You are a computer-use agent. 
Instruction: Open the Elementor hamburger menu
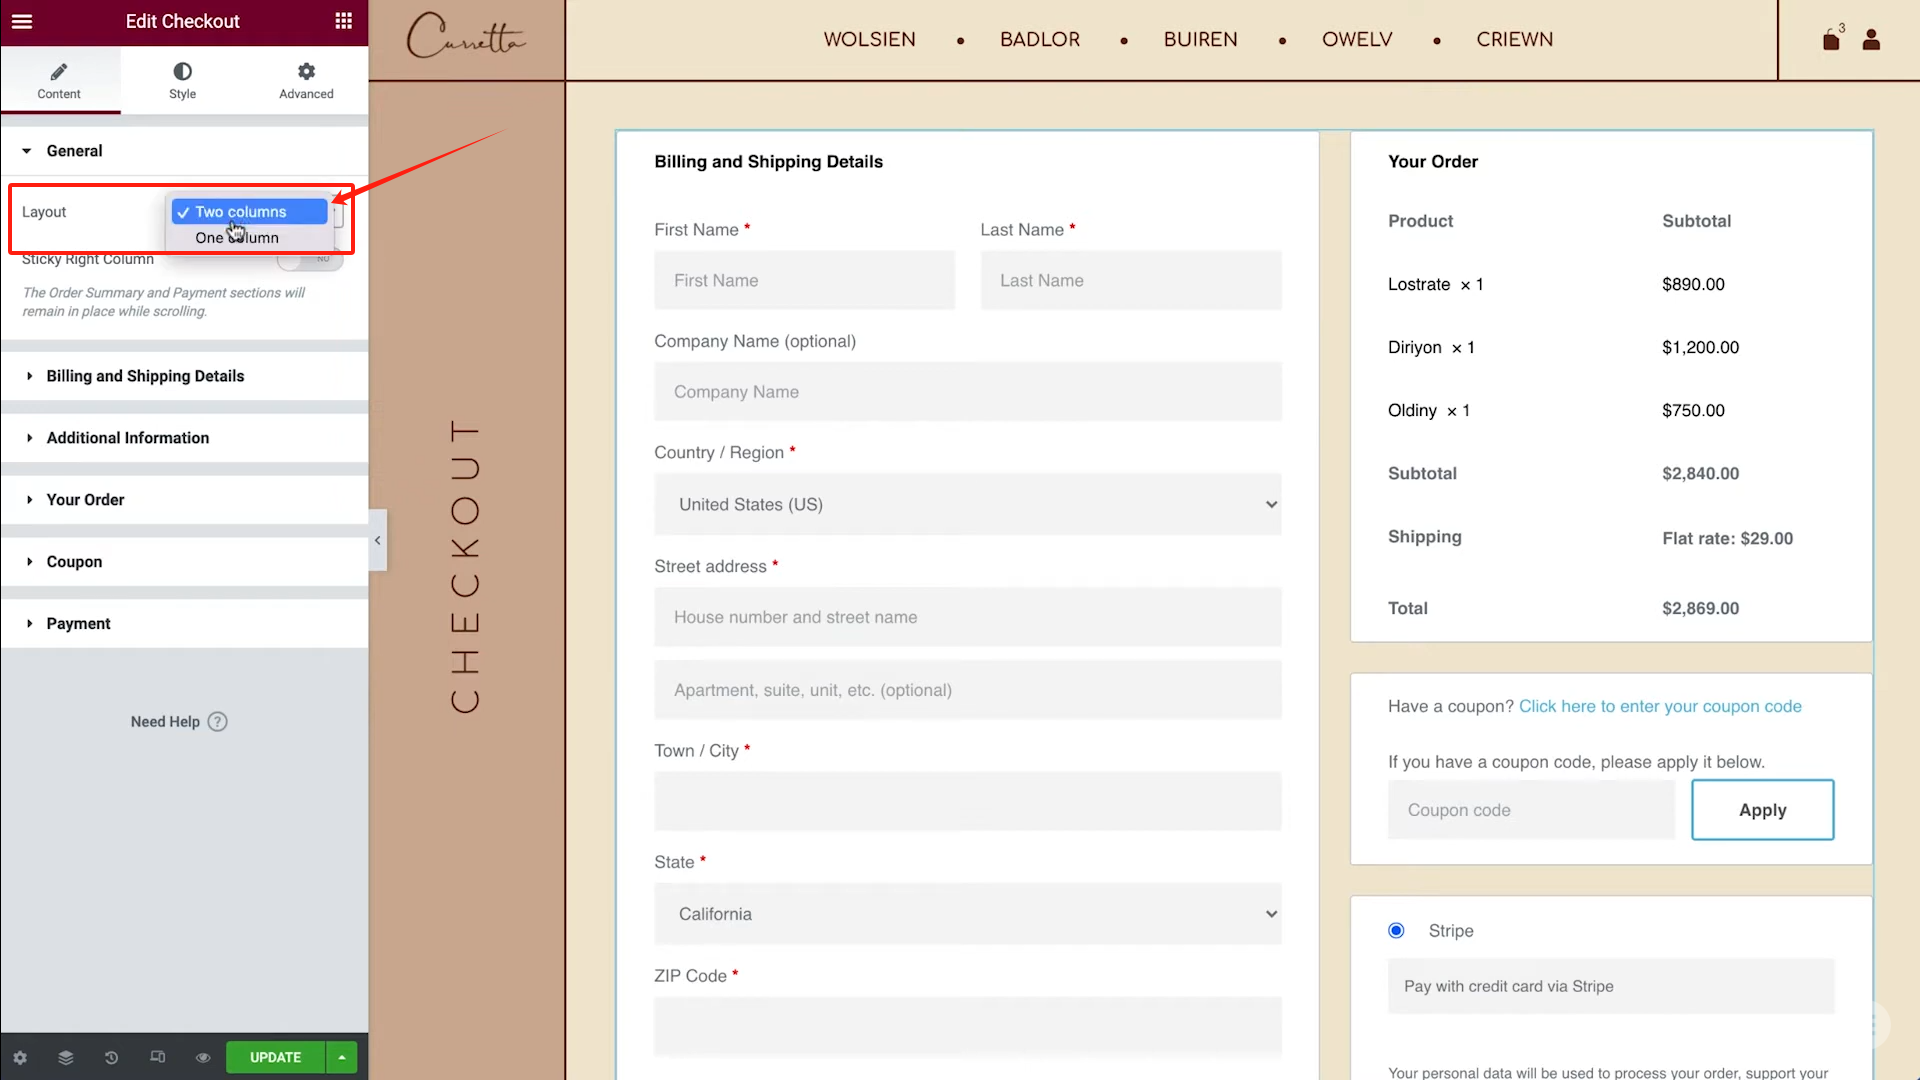click(x=21, y=21)
